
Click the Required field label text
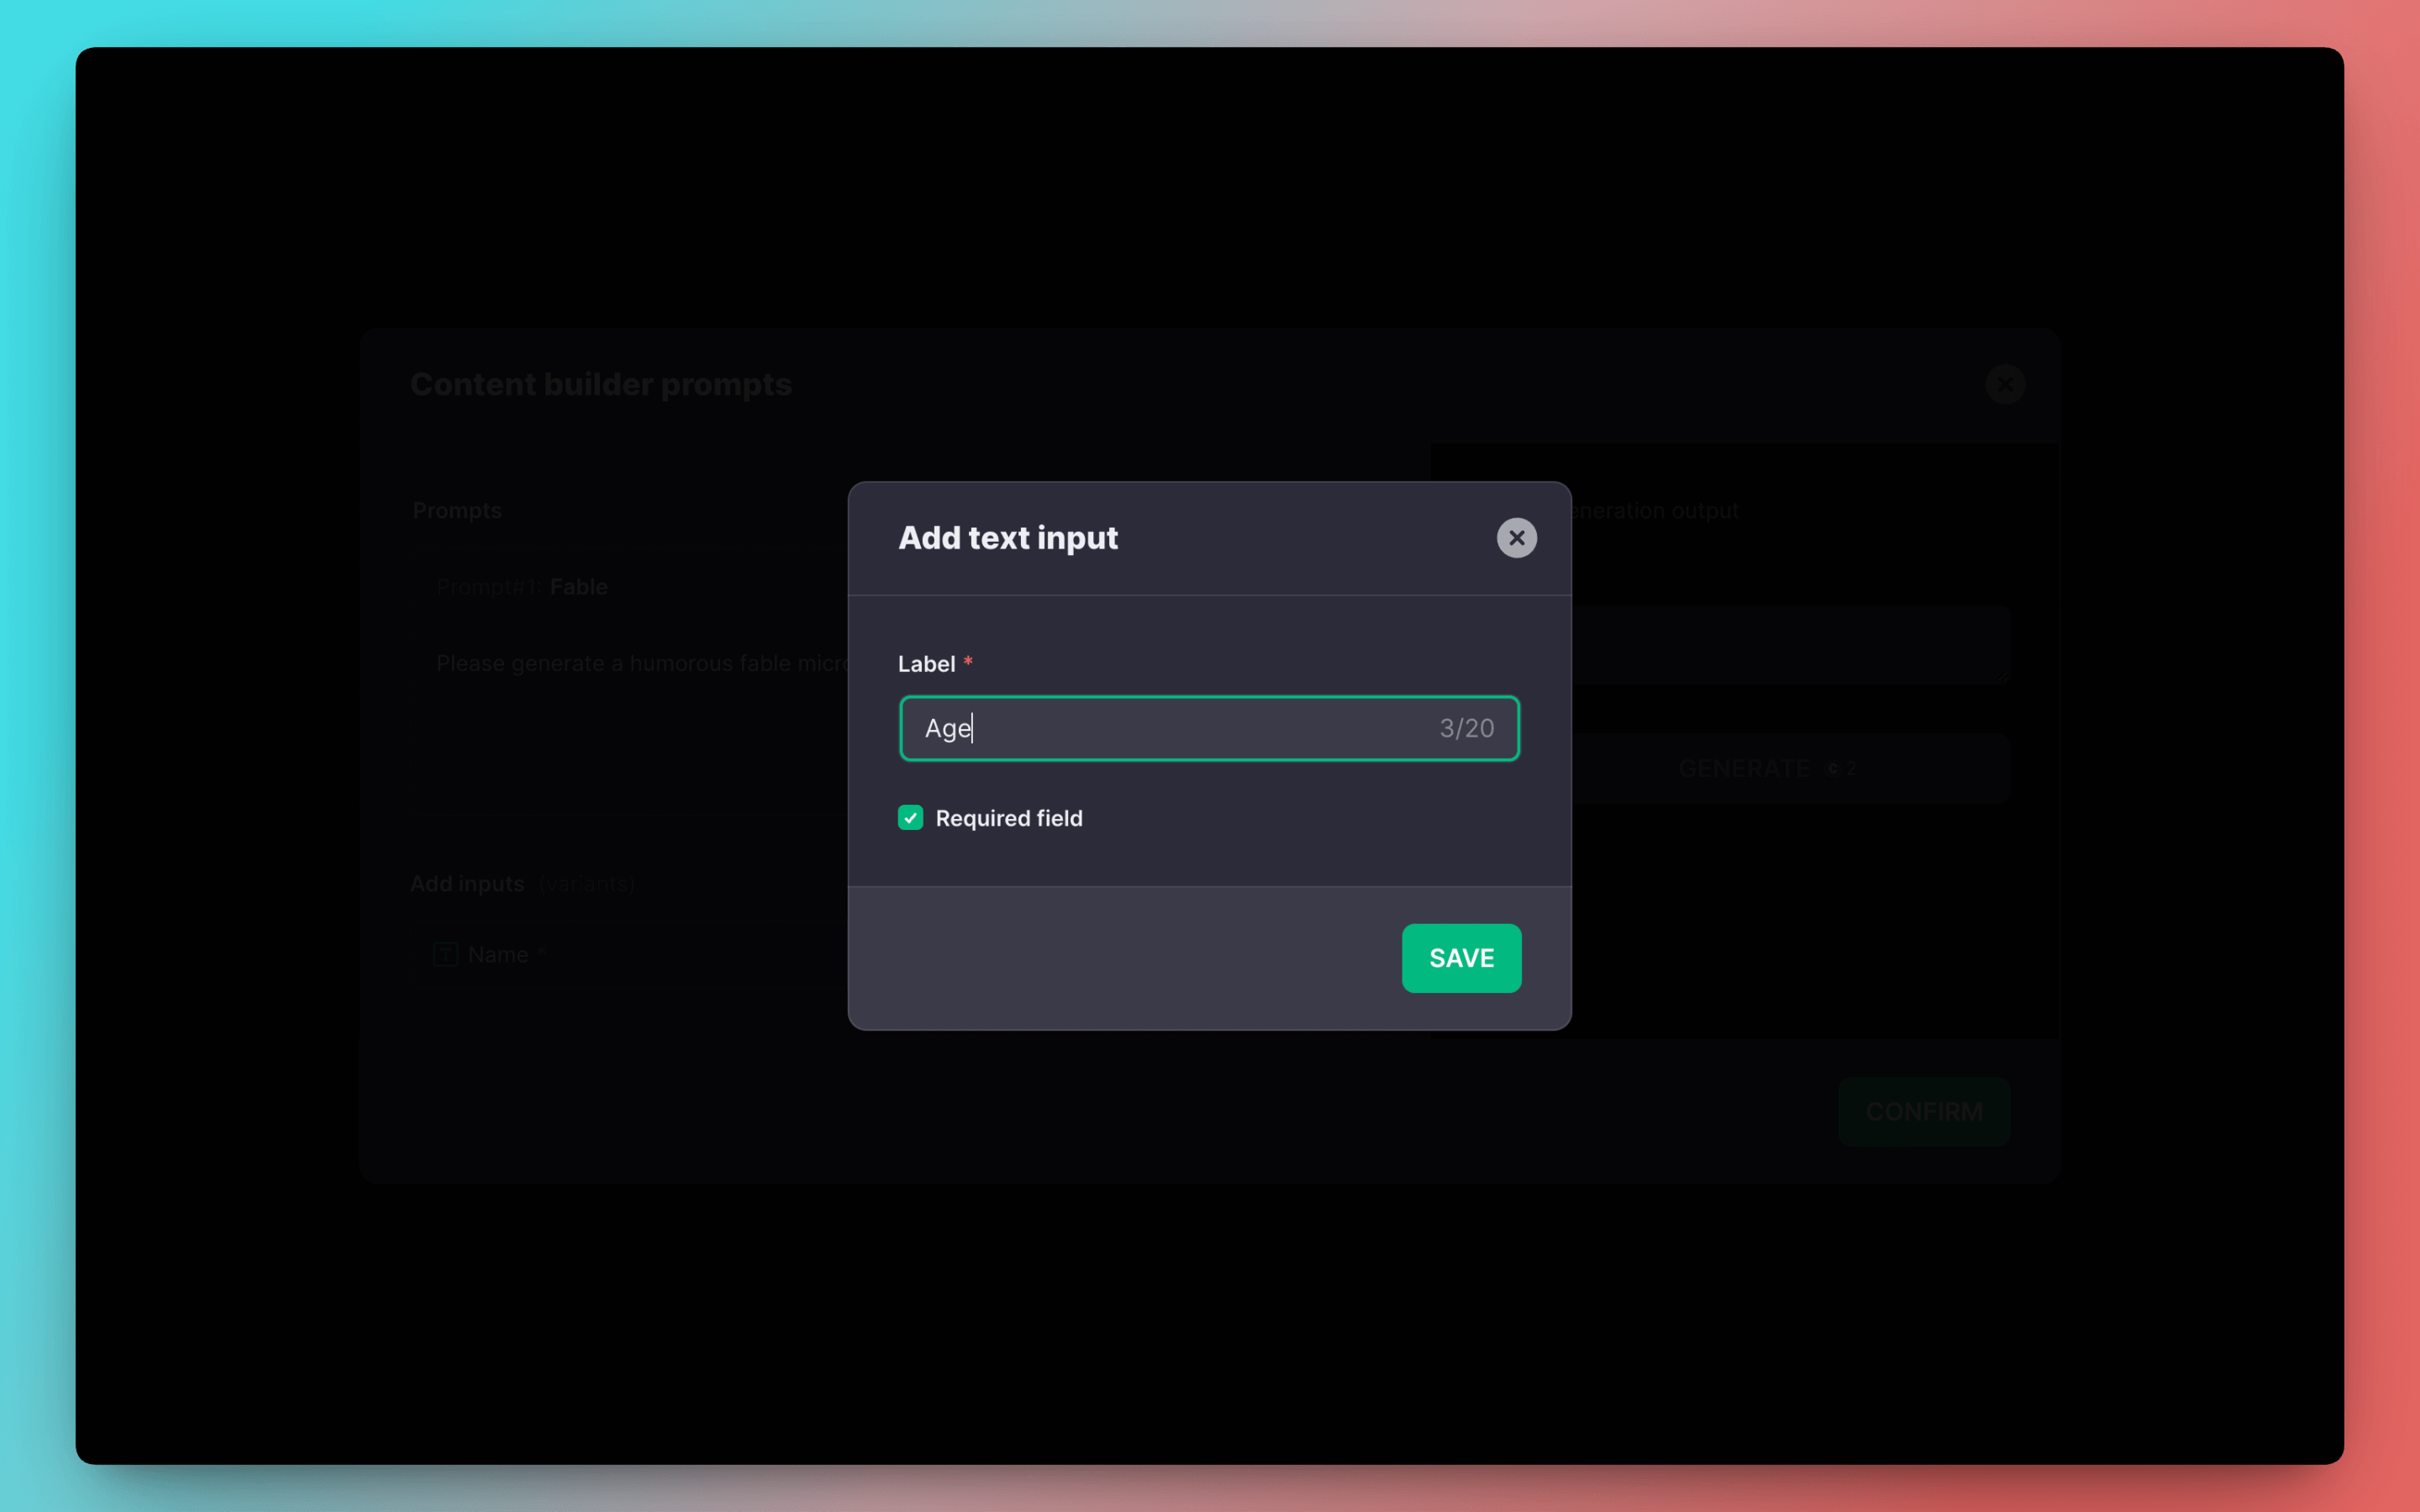coord(1008,818)
